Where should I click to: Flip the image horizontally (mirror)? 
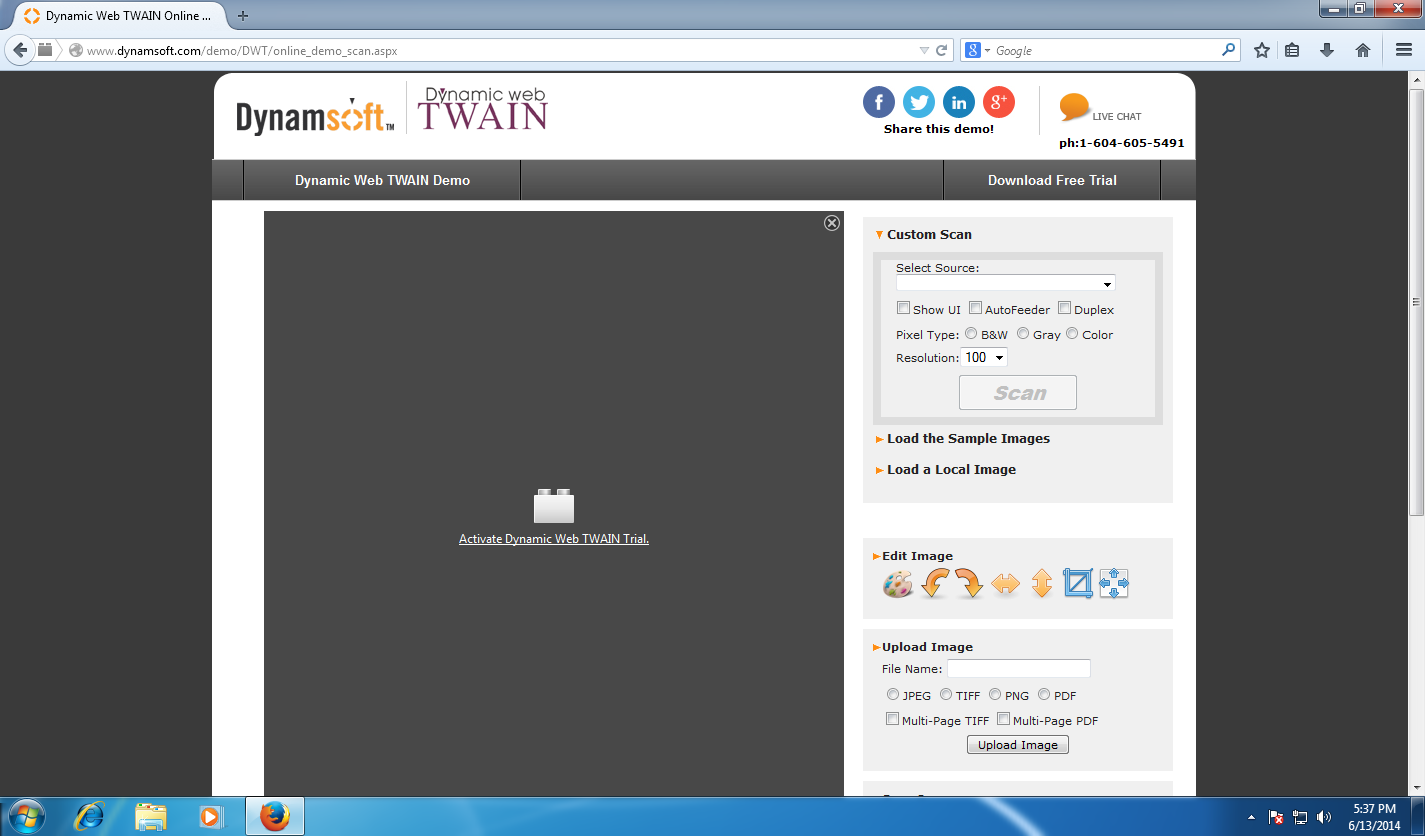(1005, 584)
